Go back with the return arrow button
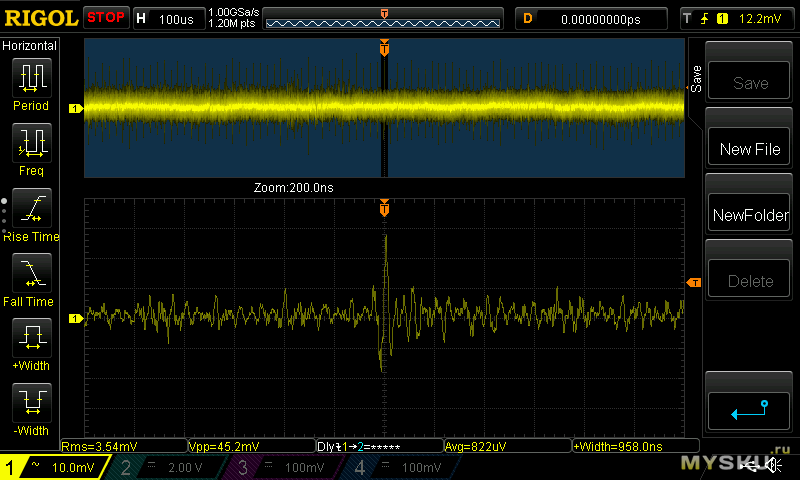 (749, 411)
